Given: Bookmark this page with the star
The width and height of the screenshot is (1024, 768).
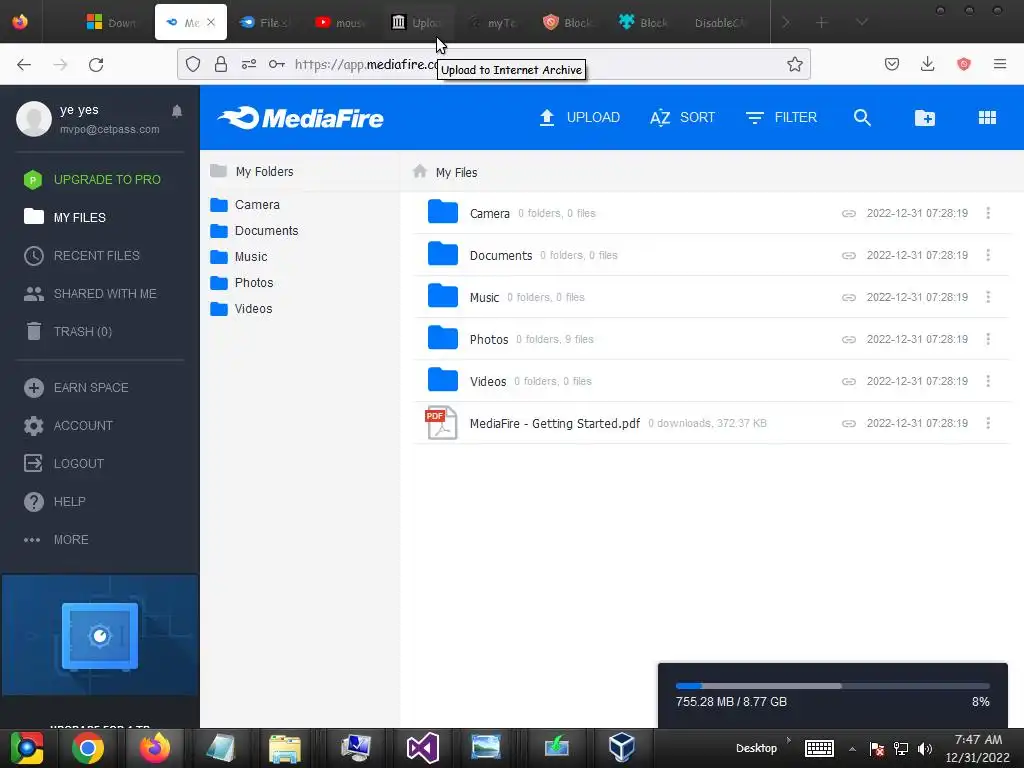Looking at the screenshot, I should tap(795, 64).
